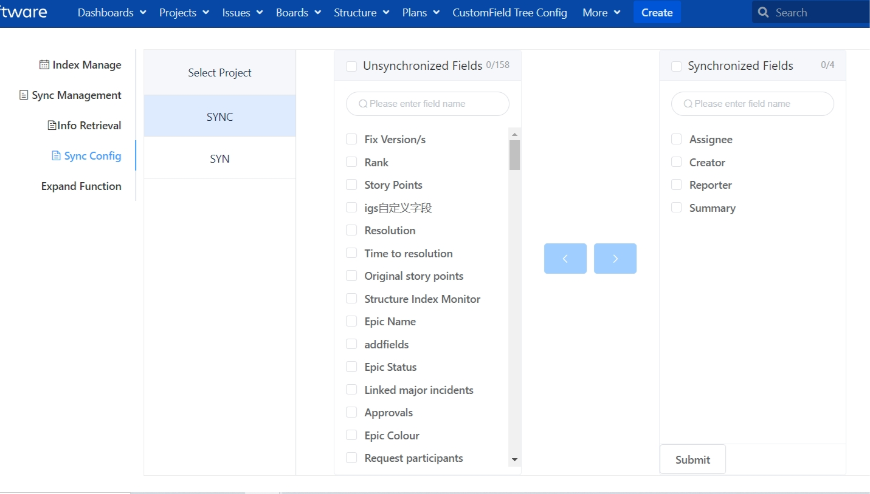Click the move-left arrow transfer button
Screen dimensions: 870x494
click(565, 258)
